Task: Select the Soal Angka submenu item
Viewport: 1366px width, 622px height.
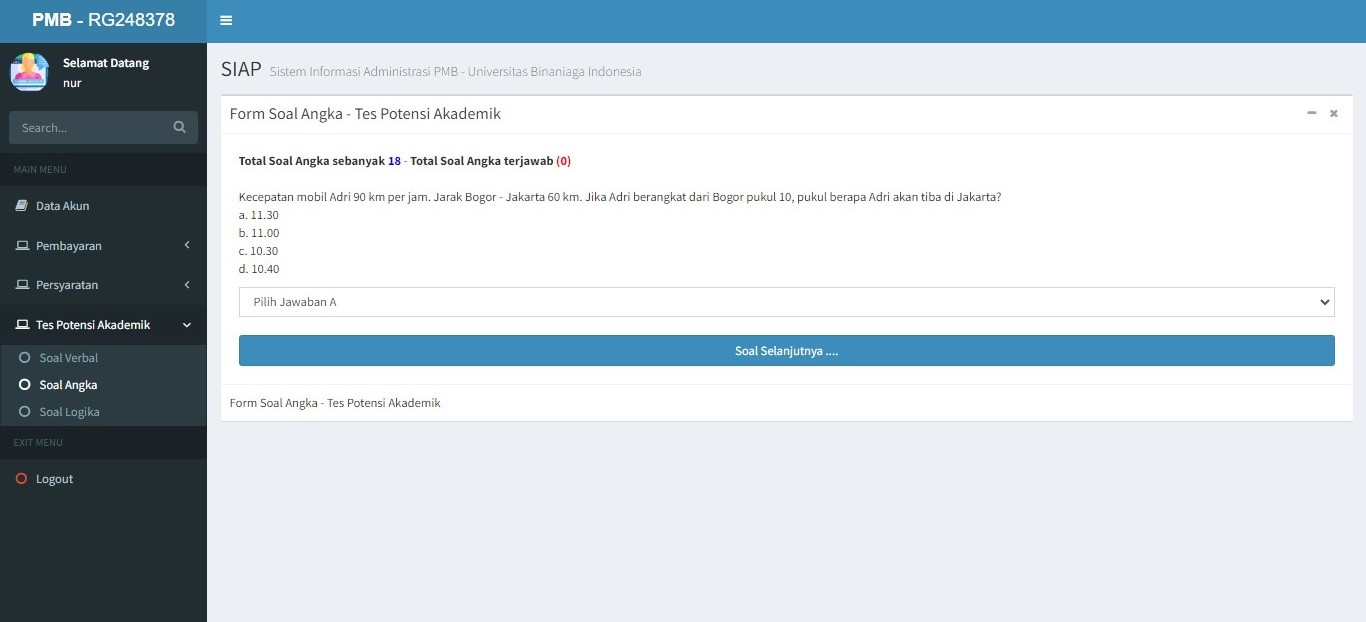Action: (x=68, y=385)
